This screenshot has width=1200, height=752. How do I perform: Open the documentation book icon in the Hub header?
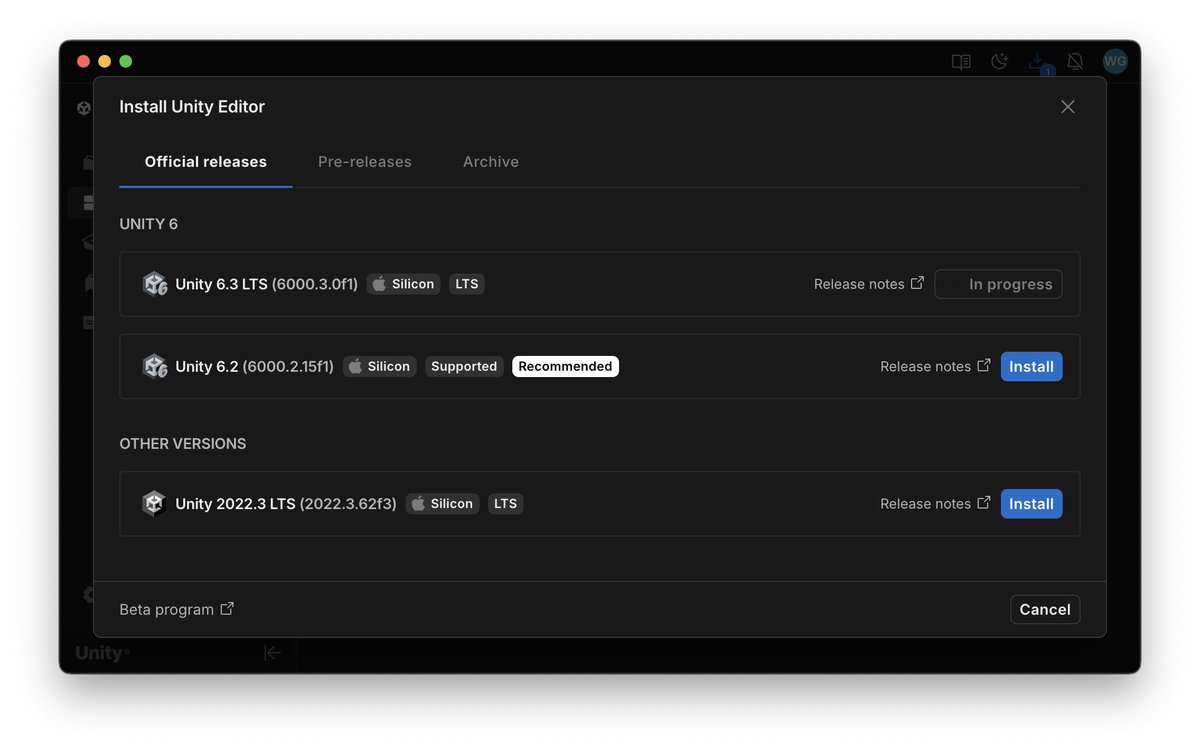(x=961, y=62)
